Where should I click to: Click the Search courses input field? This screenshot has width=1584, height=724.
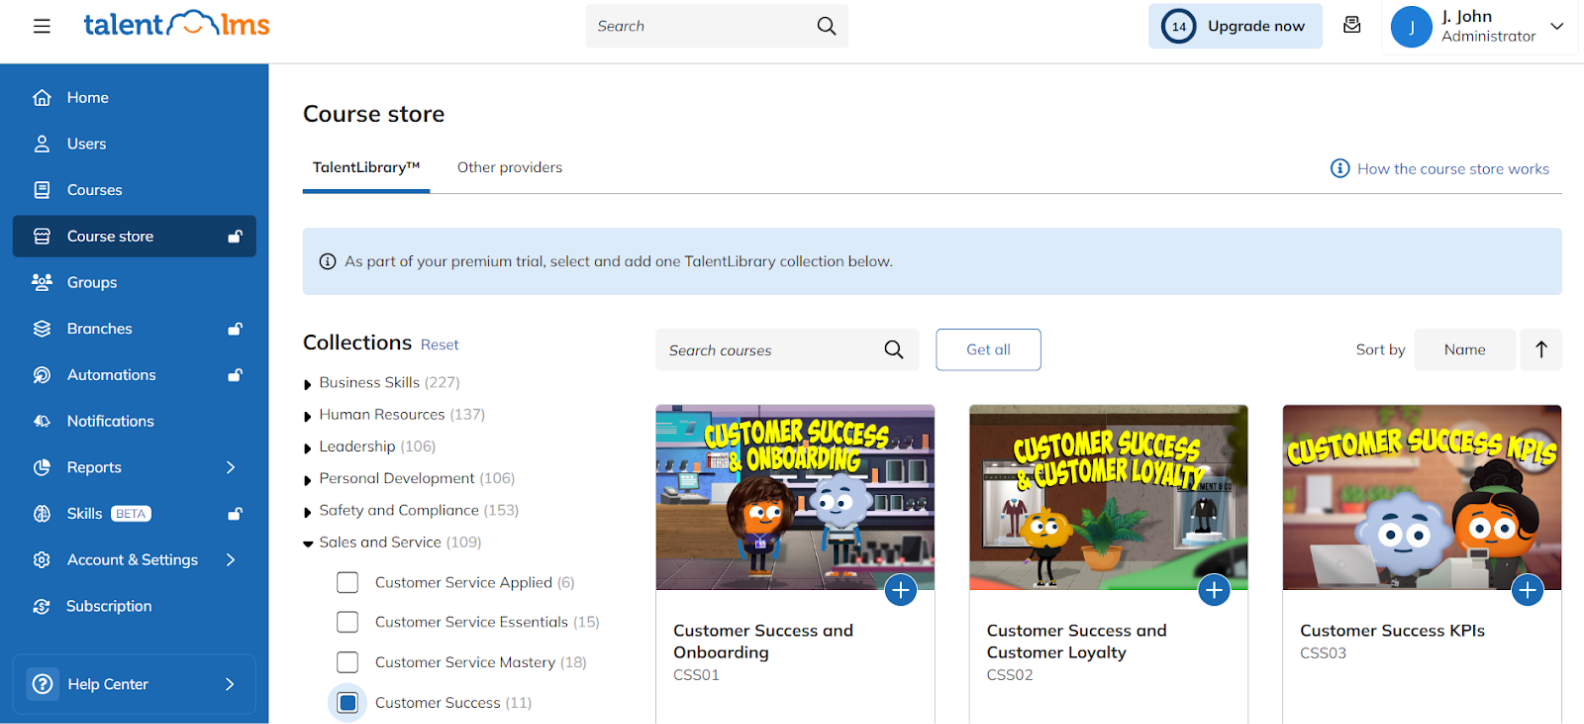[787, 349]
